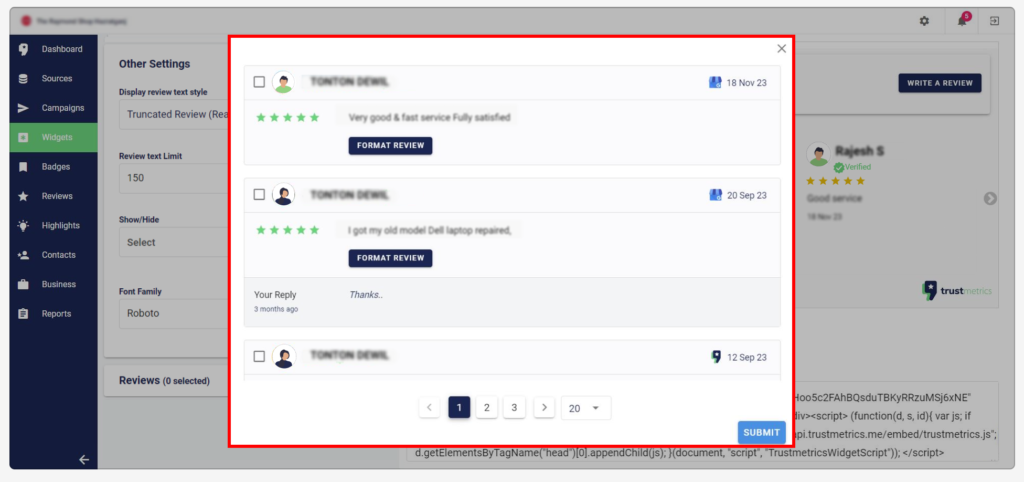The width and height of the screenshot is (1024, 482).
Task: Tick the checkbox for the 18 Nov 23 review
Action: [x=259, y=82]
